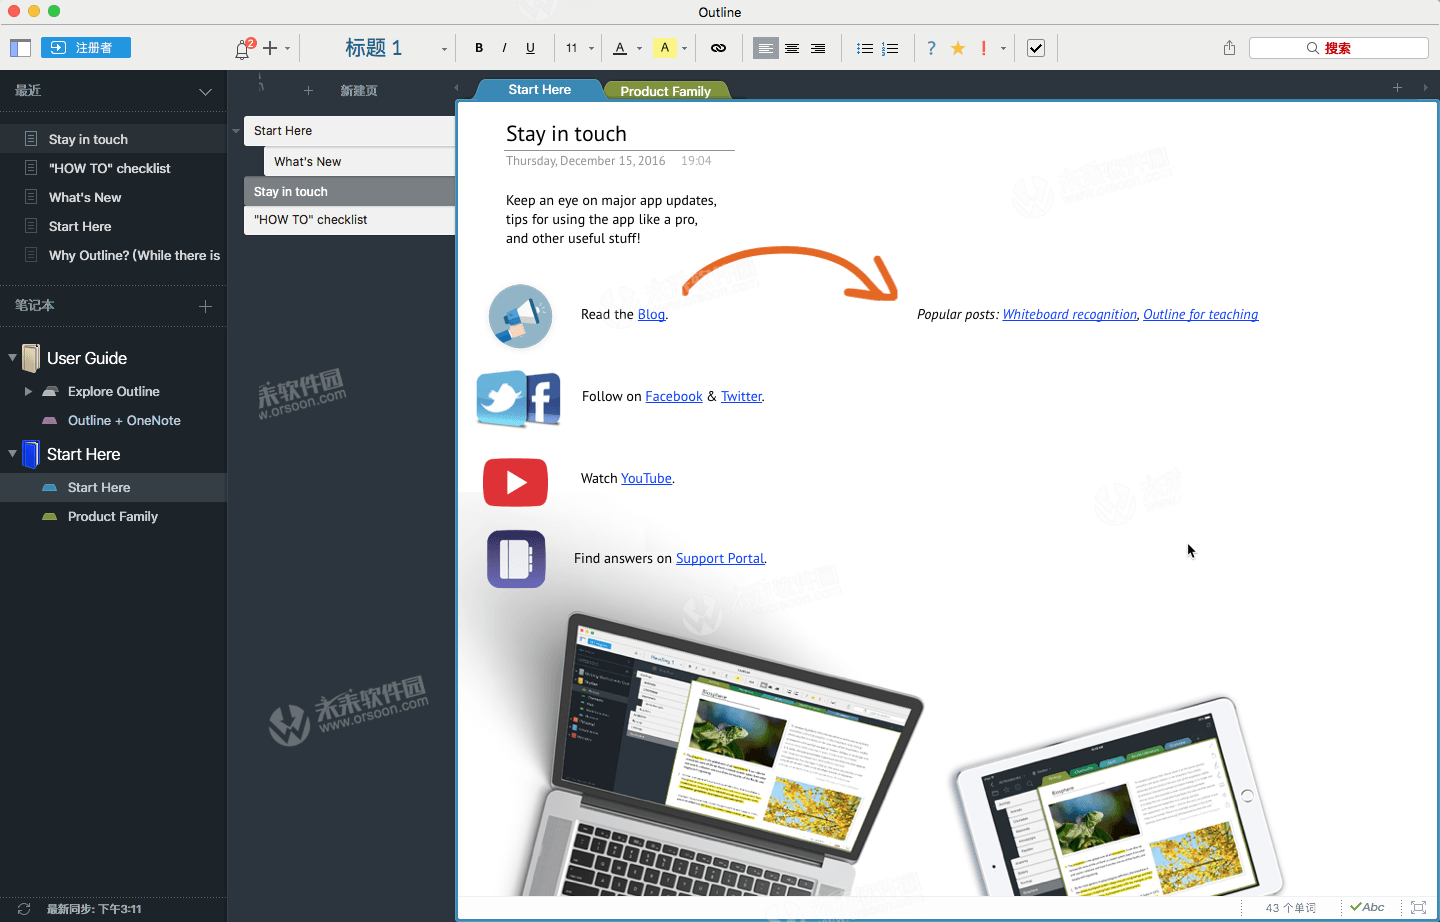1440x922 pixels.
Task: Open the Facebook link
Action: pos(674,396)
